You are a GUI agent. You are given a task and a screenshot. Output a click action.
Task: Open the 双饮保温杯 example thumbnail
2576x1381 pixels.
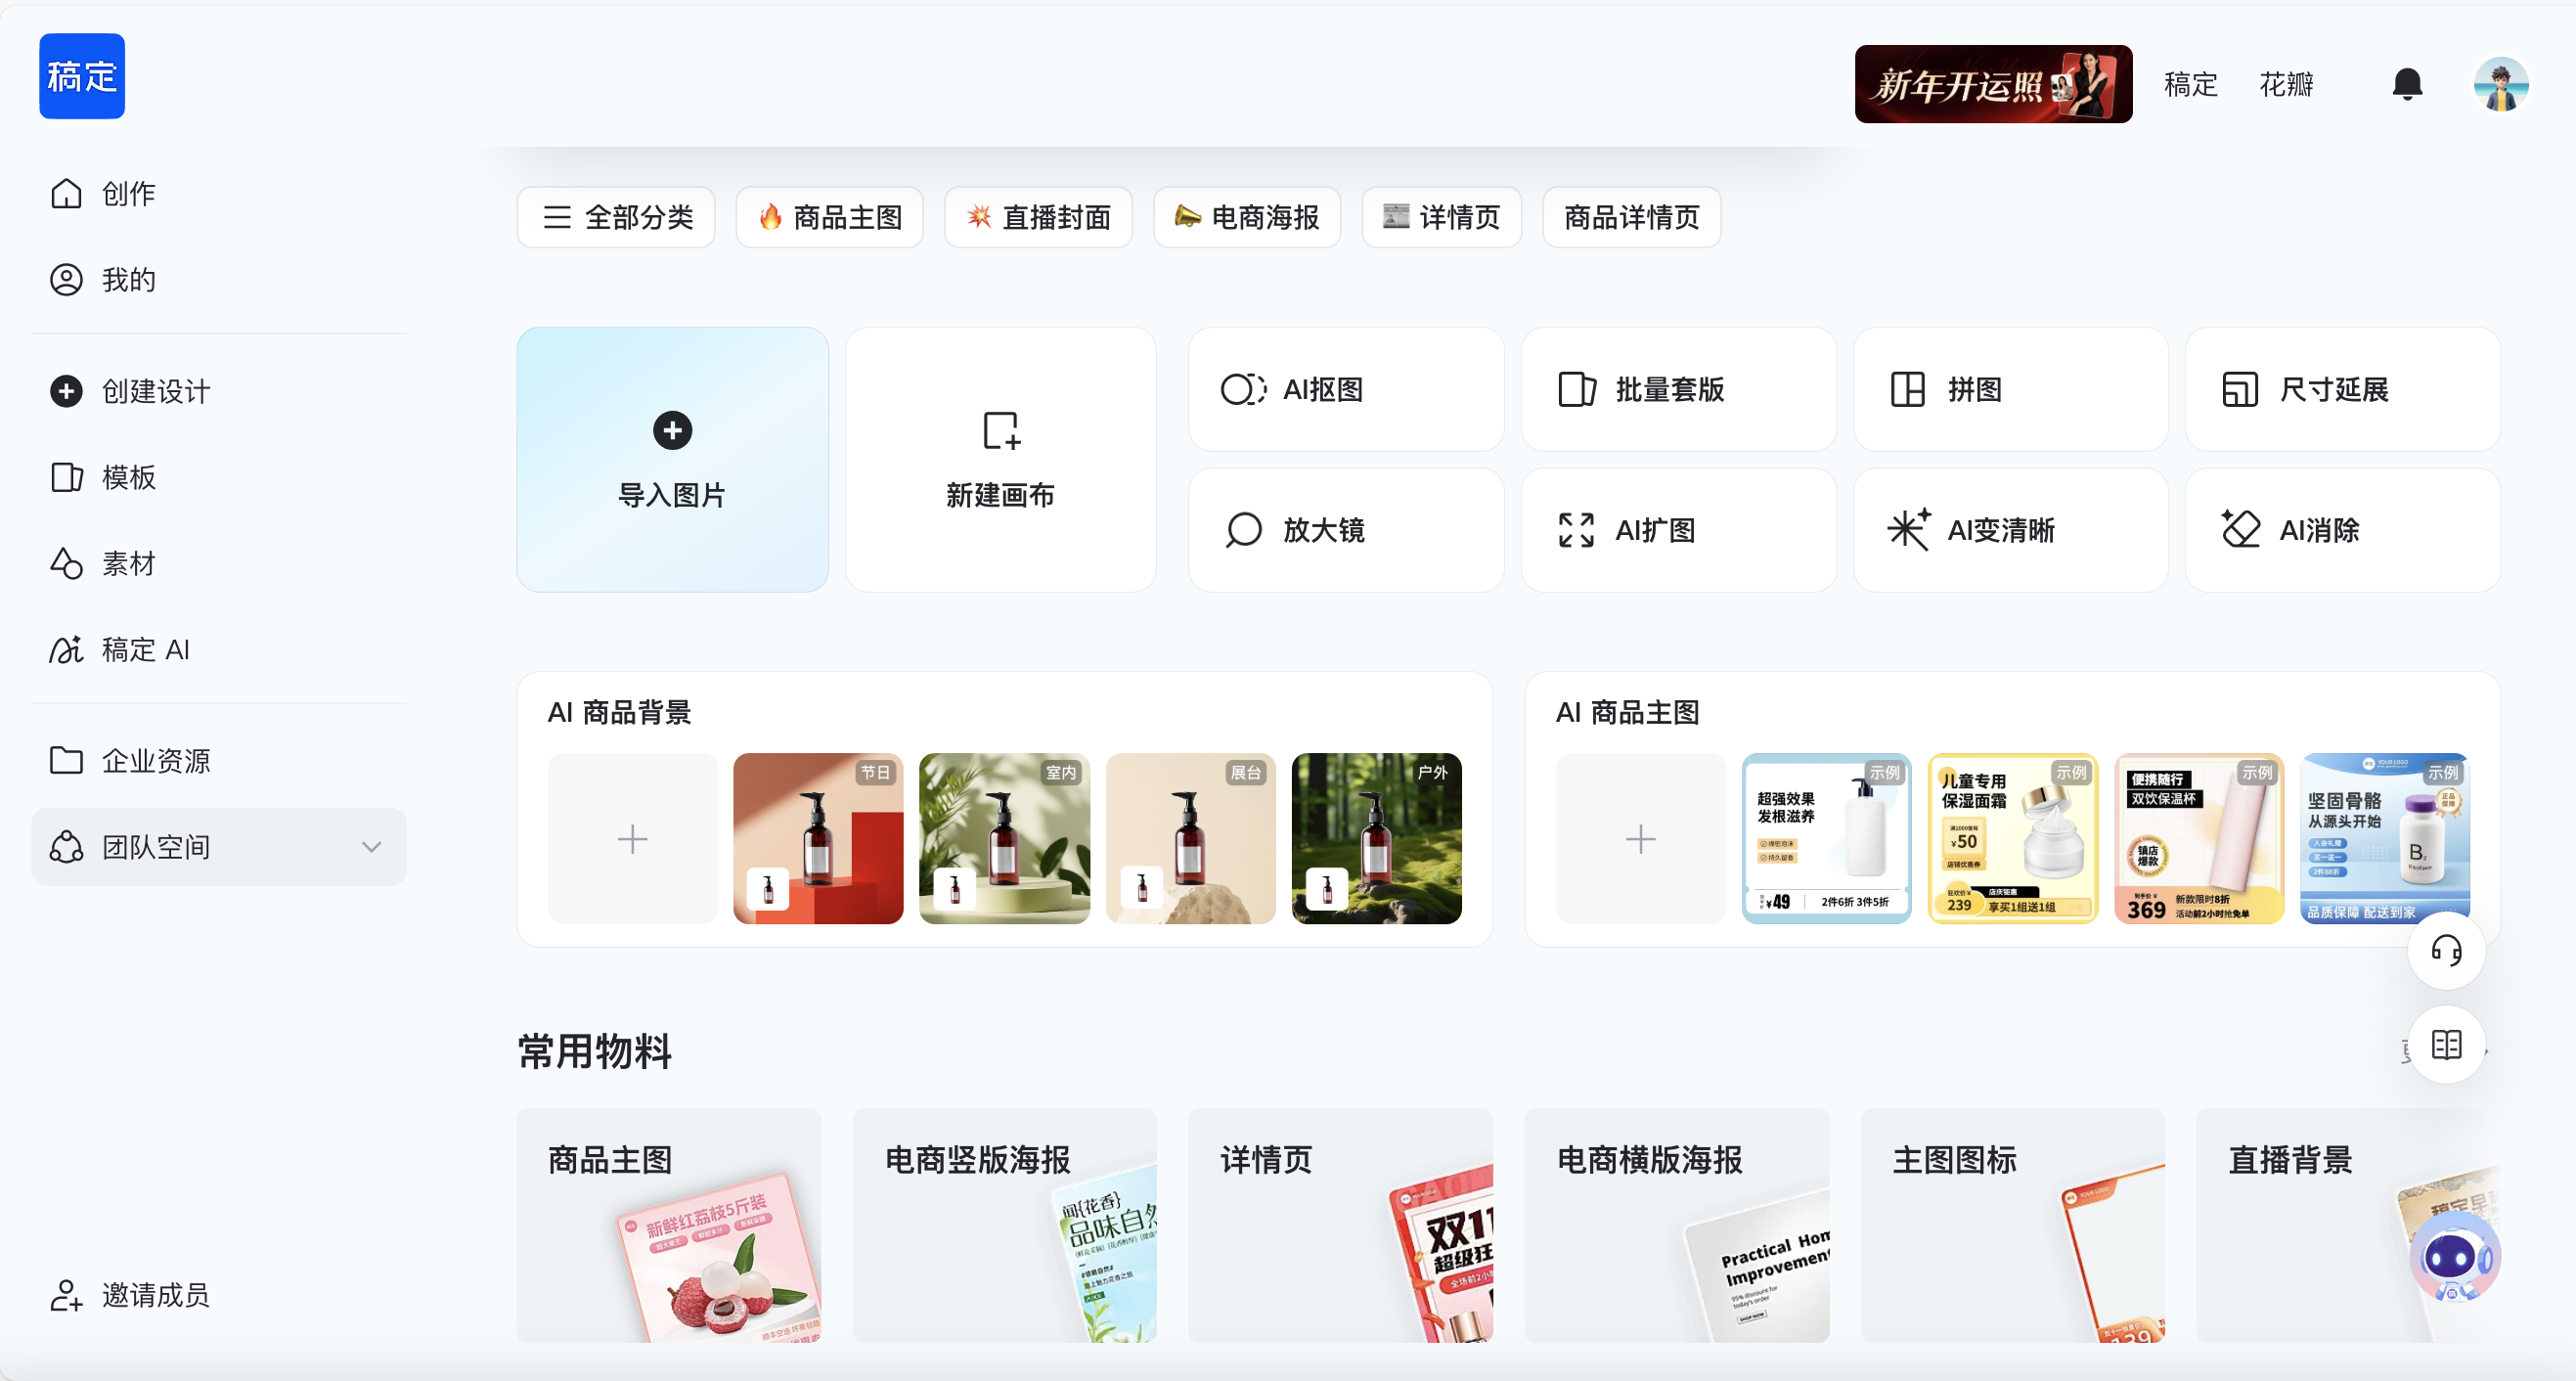click(x=2198, y=838)
